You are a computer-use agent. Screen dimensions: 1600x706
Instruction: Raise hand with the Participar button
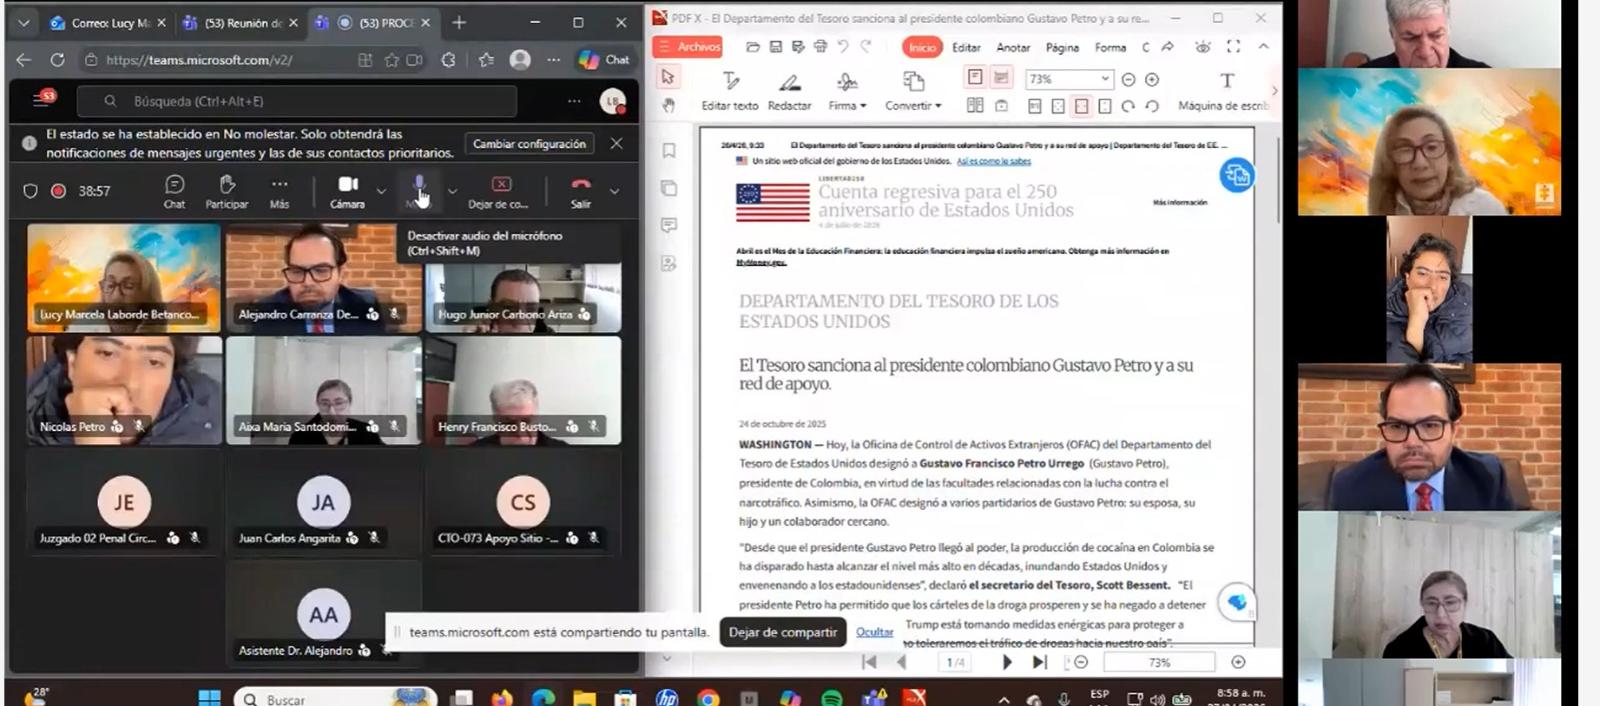(227, 190)
